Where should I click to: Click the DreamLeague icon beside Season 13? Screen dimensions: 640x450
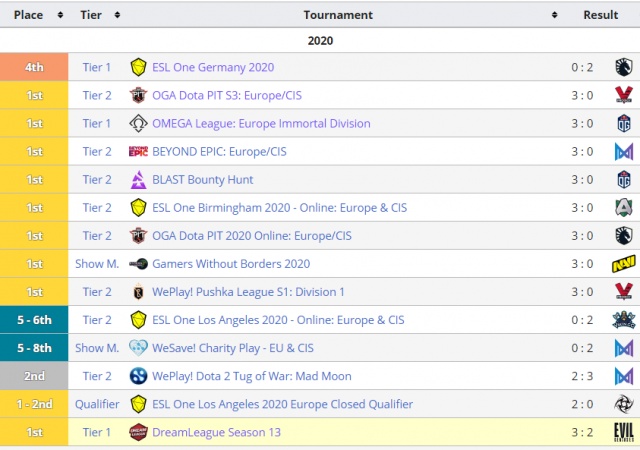coord(138,432)
